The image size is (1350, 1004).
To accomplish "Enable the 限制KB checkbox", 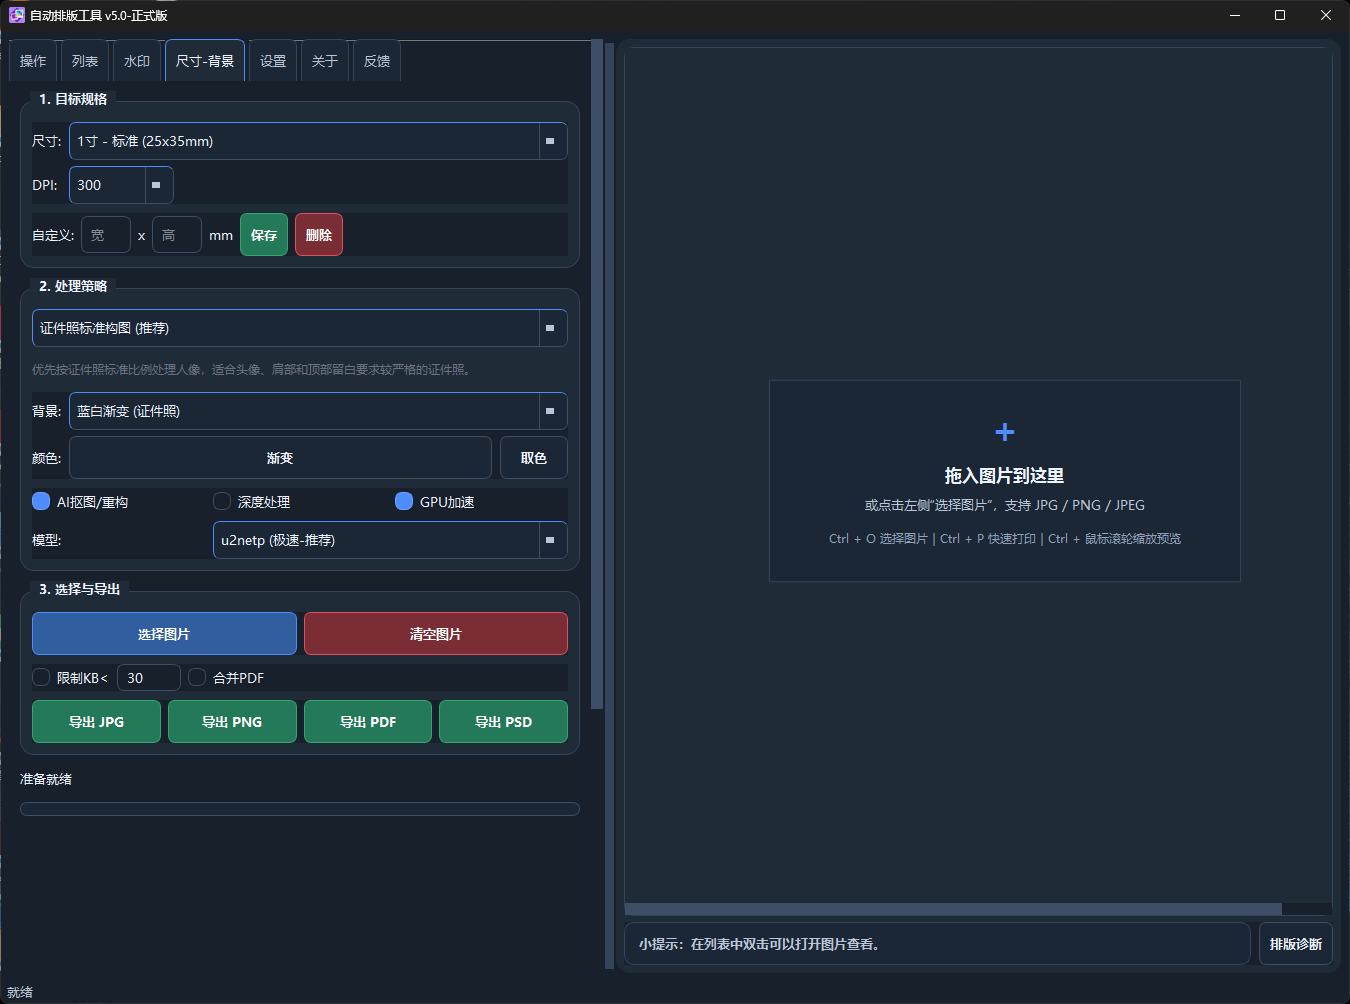I will [x=41, y=677].
